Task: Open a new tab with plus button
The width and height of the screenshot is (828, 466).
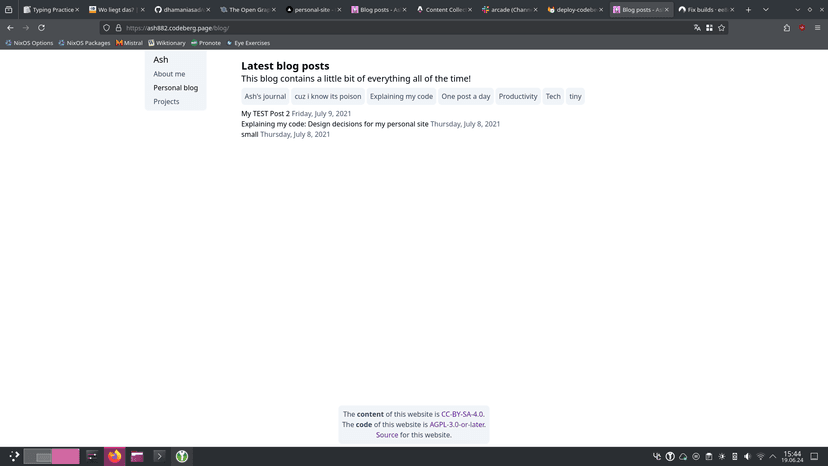Action: coord(748,9)
